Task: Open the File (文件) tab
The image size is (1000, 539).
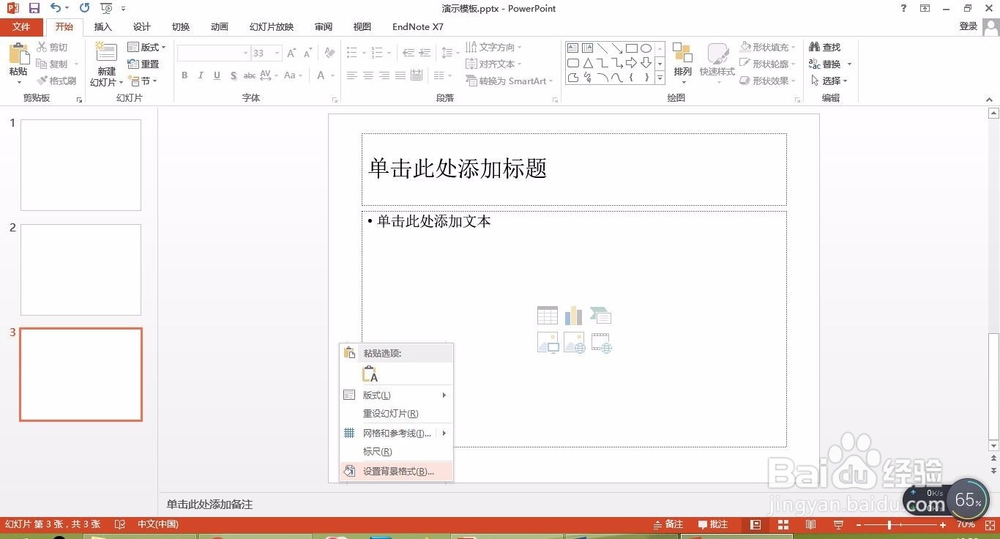Action: click(x=21, y=27)
